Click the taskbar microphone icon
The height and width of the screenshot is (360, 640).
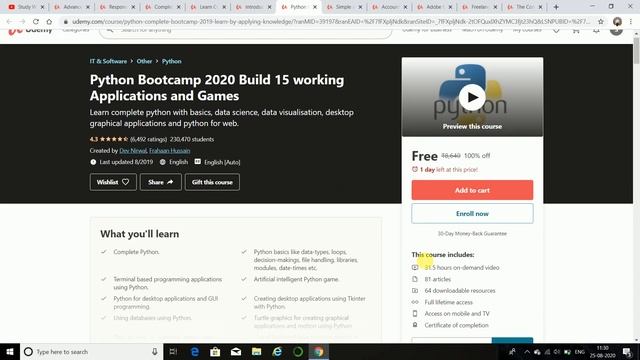tap(155, 351)
